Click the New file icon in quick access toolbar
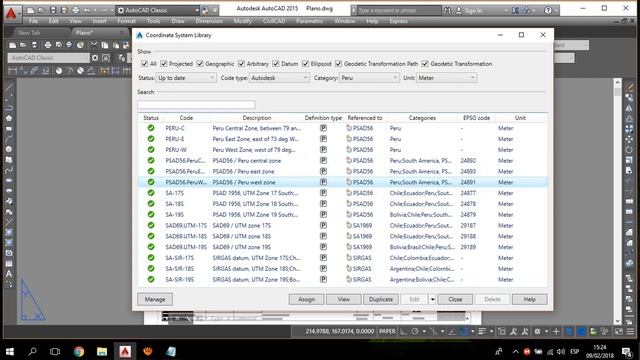The image size is (640, 360). (x=30, y=10)
